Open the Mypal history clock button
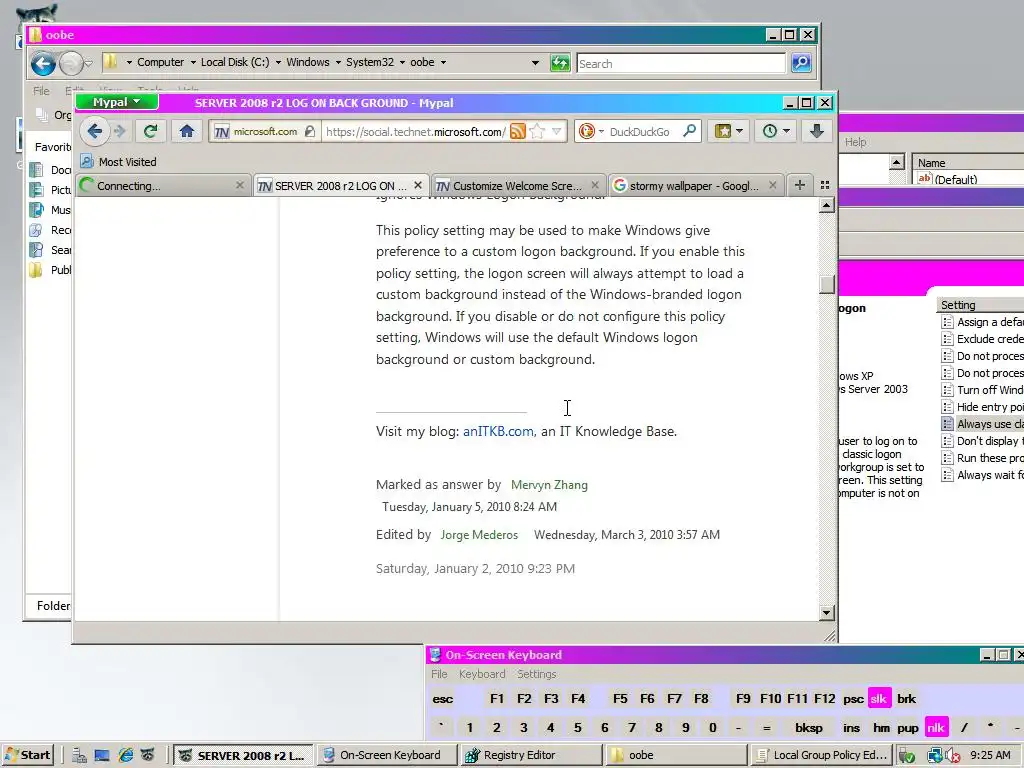1024x768 pixels. click(x=775, y=131)
